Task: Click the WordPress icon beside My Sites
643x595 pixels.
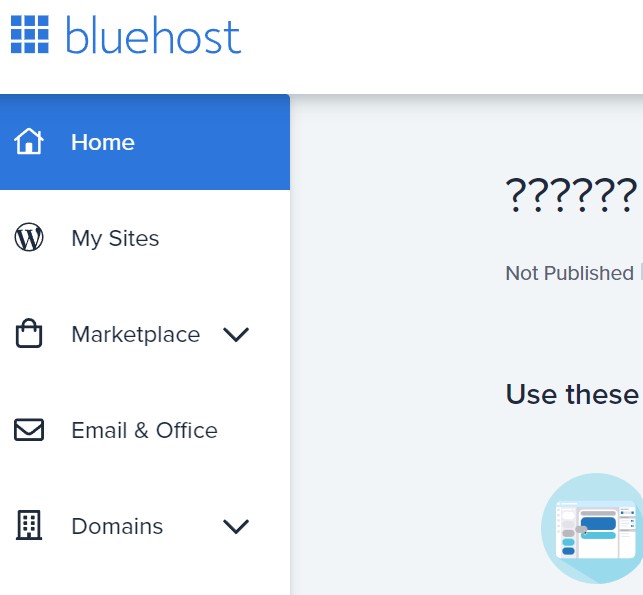Action: 29,237
